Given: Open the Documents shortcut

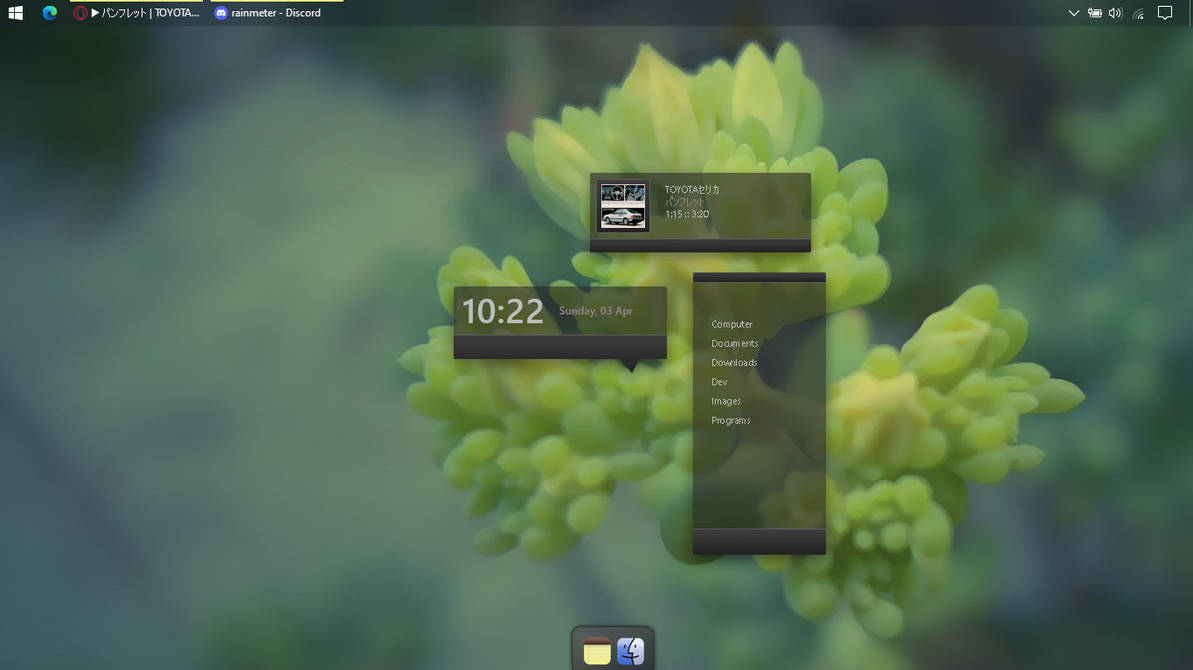Looking at the screenshot, I should click(734, 343).
